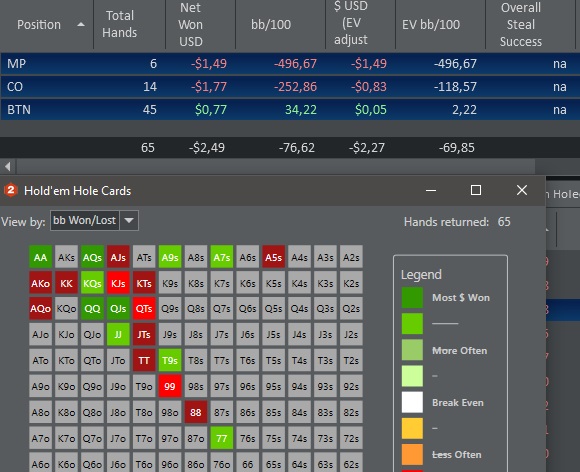
Task: Select the JJ hole card cell
Action: point(118,334)
